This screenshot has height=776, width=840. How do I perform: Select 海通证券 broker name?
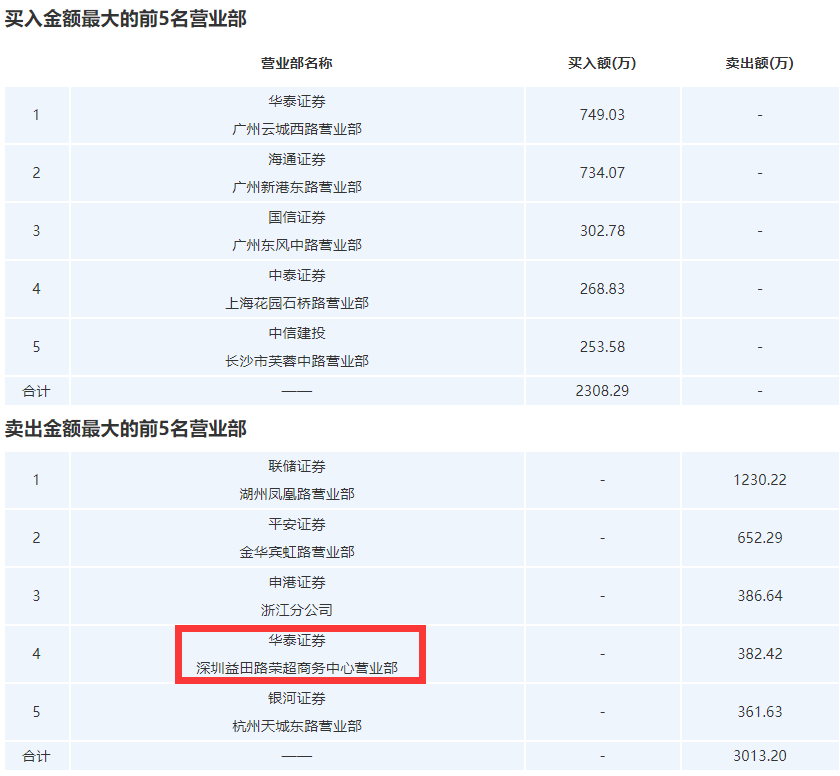(297, 159)
